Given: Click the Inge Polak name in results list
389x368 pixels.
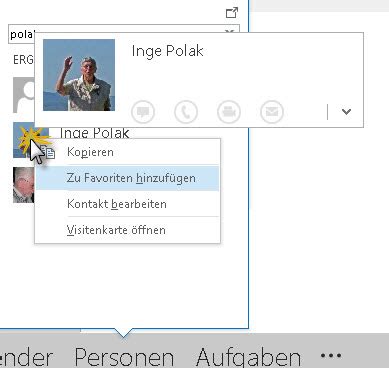Looking at the screenshot, I should [94, 133].
